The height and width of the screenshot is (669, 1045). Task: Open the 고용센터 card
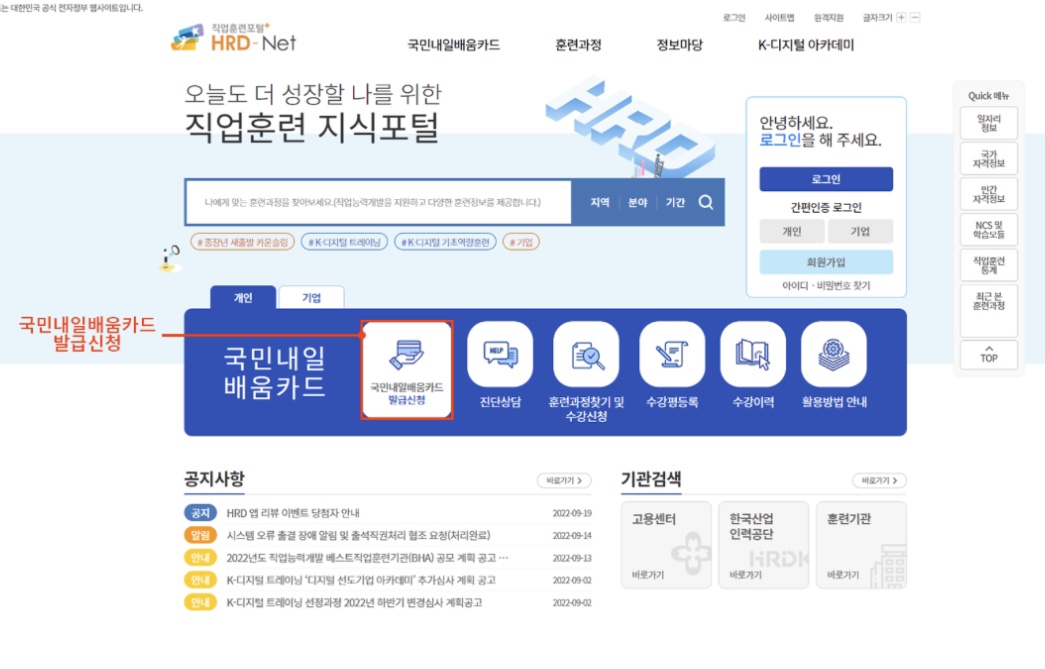click(666, 545)
